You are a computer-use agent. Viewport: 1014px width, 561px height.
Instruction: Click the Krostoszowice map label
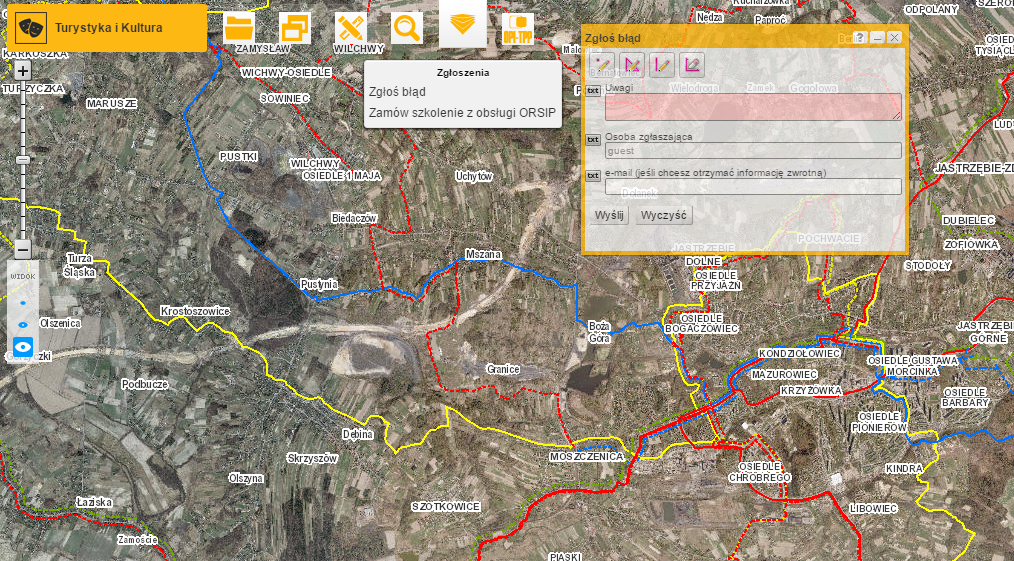(x=195, y=311)
